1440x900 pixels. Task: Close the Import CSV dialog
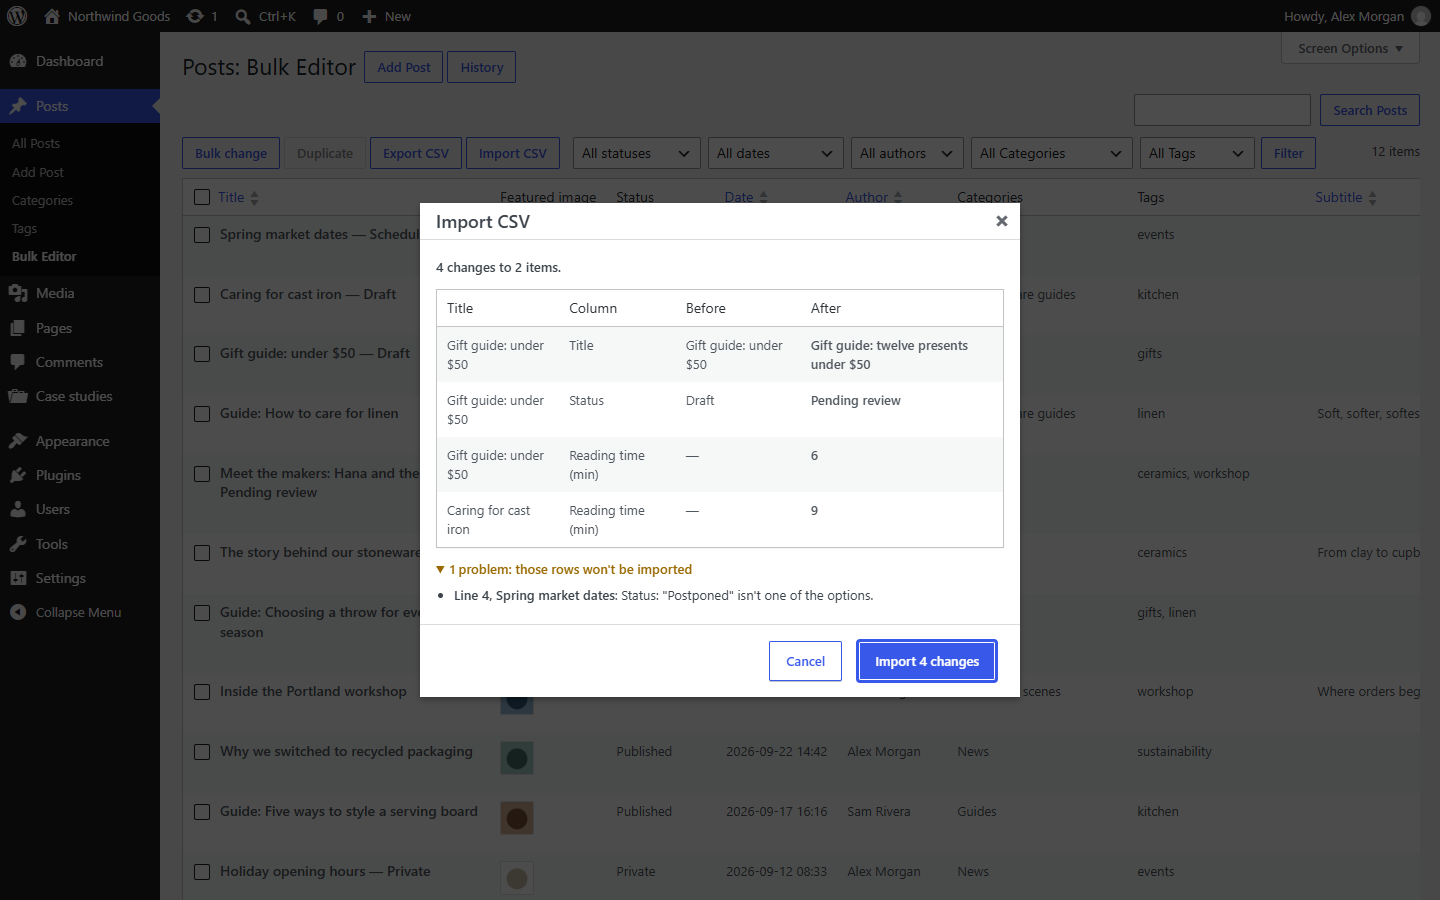1001,221
